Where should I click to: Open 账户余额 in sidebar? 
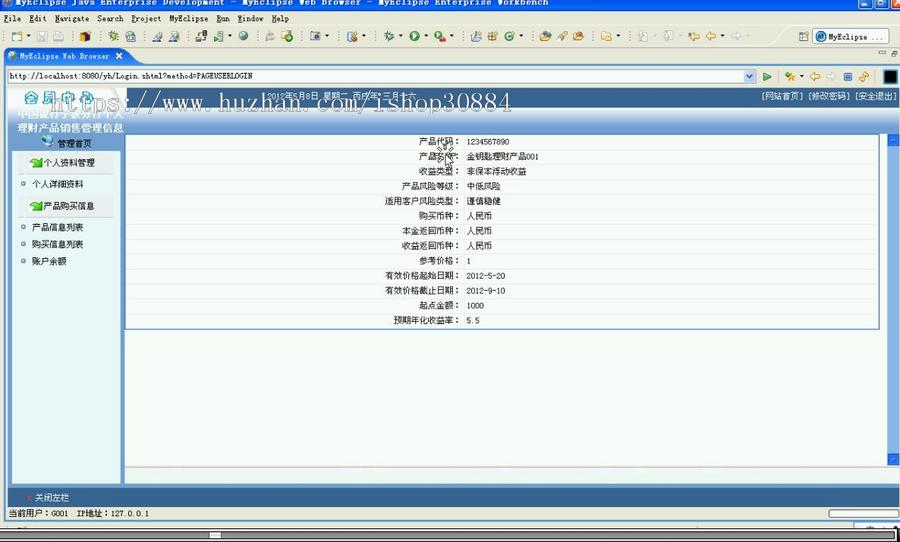click(x=49, y=261)
